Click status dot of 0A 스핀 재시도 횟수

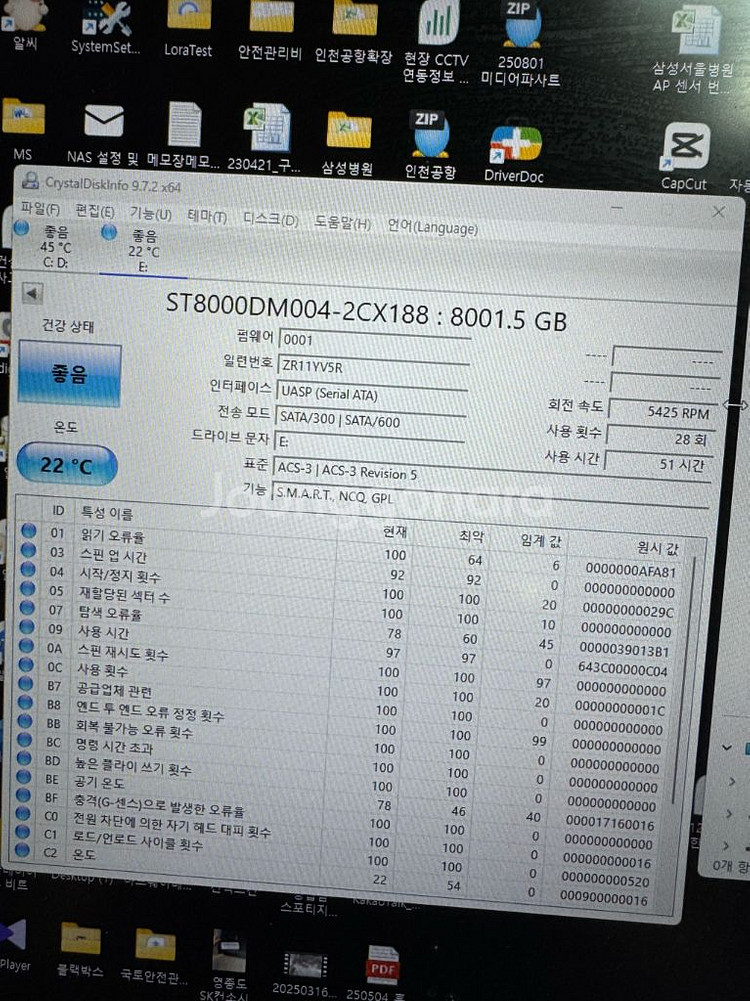coord(26,645)
